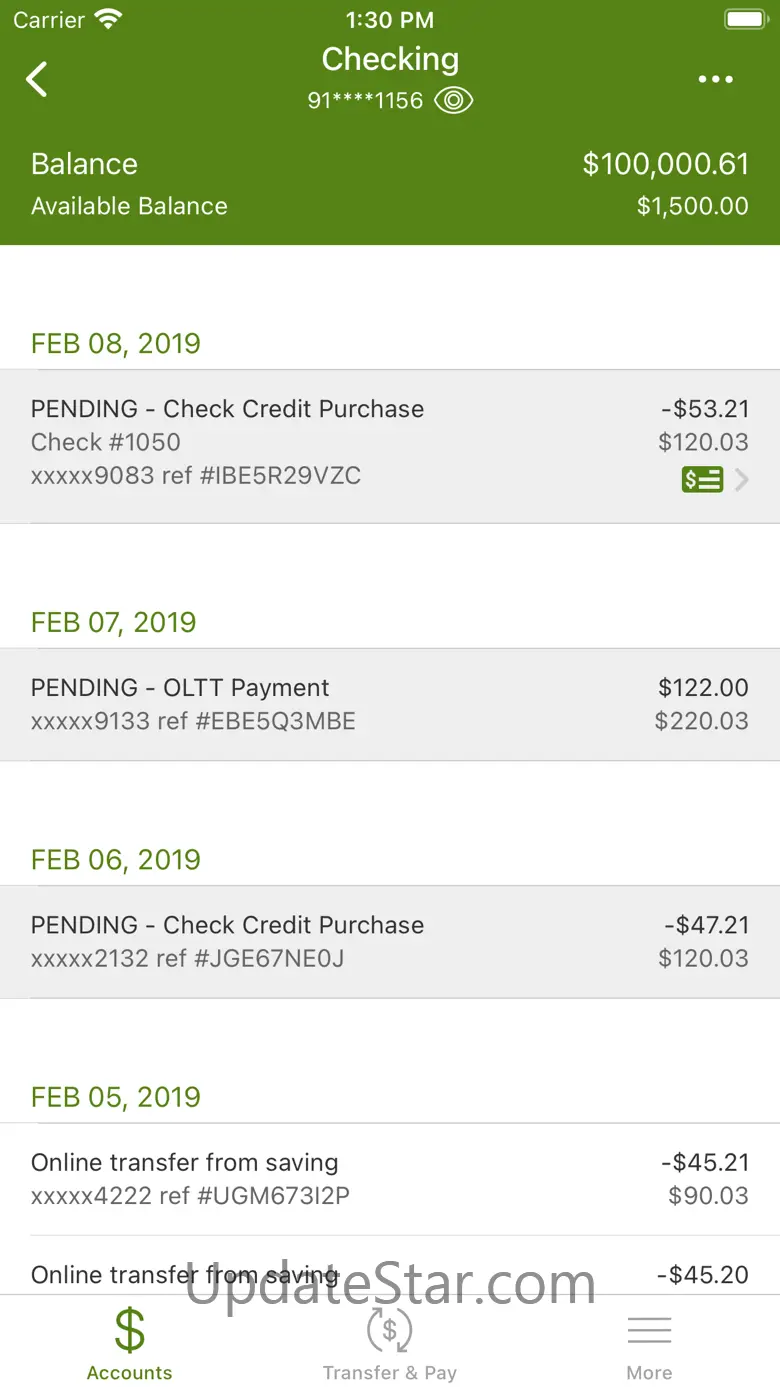Tap masked account number 91****1156
Image resolution: width=780 pixels, height=1387 pixels.
(x=365, y=101)
